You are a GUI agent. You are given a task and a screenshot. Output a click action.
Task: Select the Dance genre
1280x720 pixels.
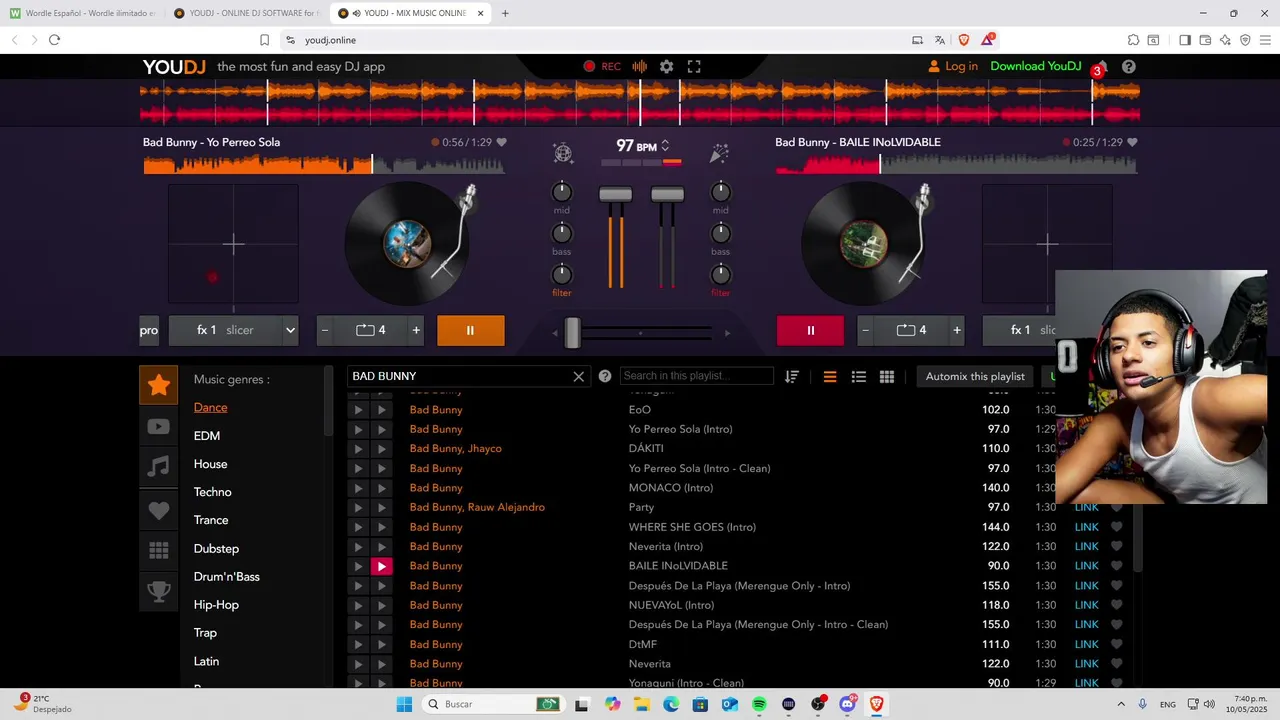[x=210, y=407]
